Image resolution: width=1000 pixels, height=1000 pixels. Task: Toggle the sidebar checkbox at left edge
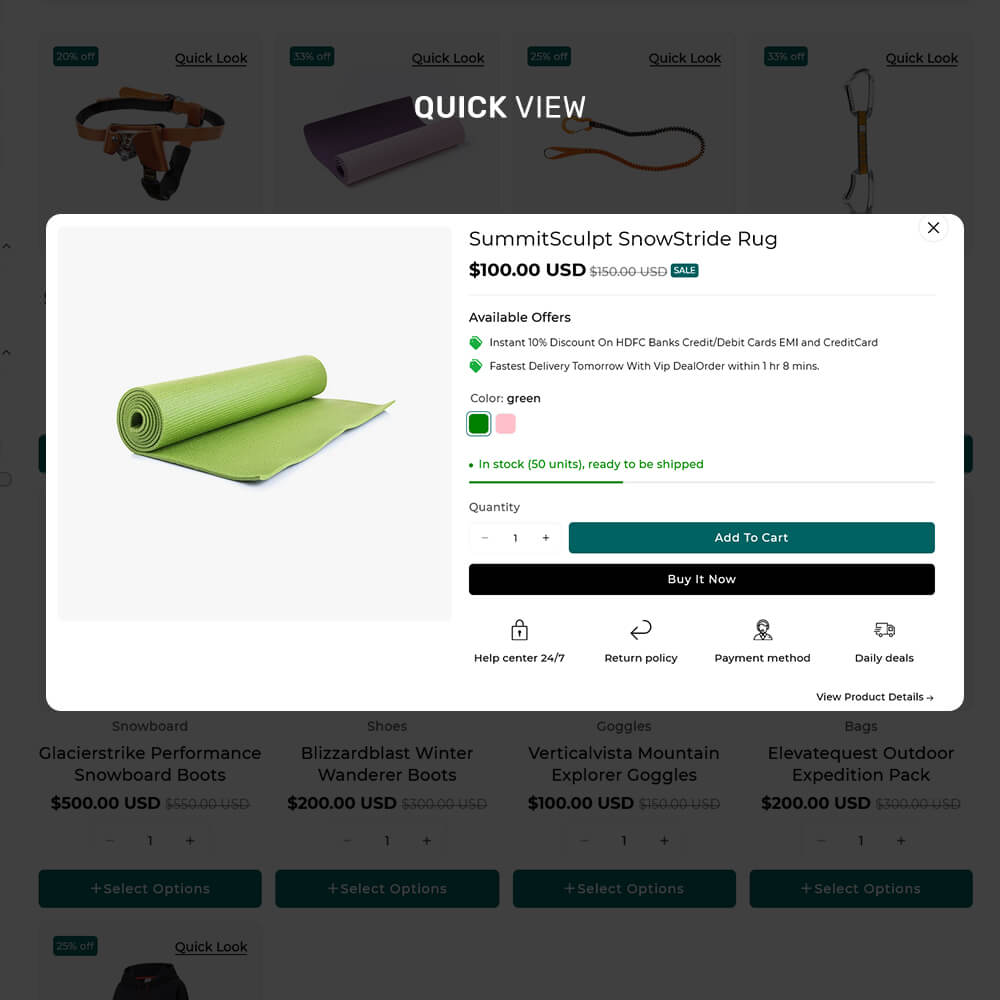click(5, 479)
